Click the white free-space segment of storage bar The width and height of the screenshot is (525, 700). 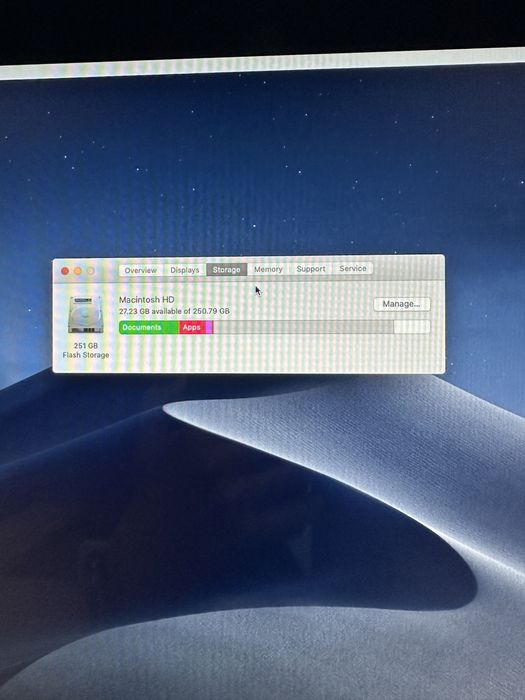click(412, 326)
